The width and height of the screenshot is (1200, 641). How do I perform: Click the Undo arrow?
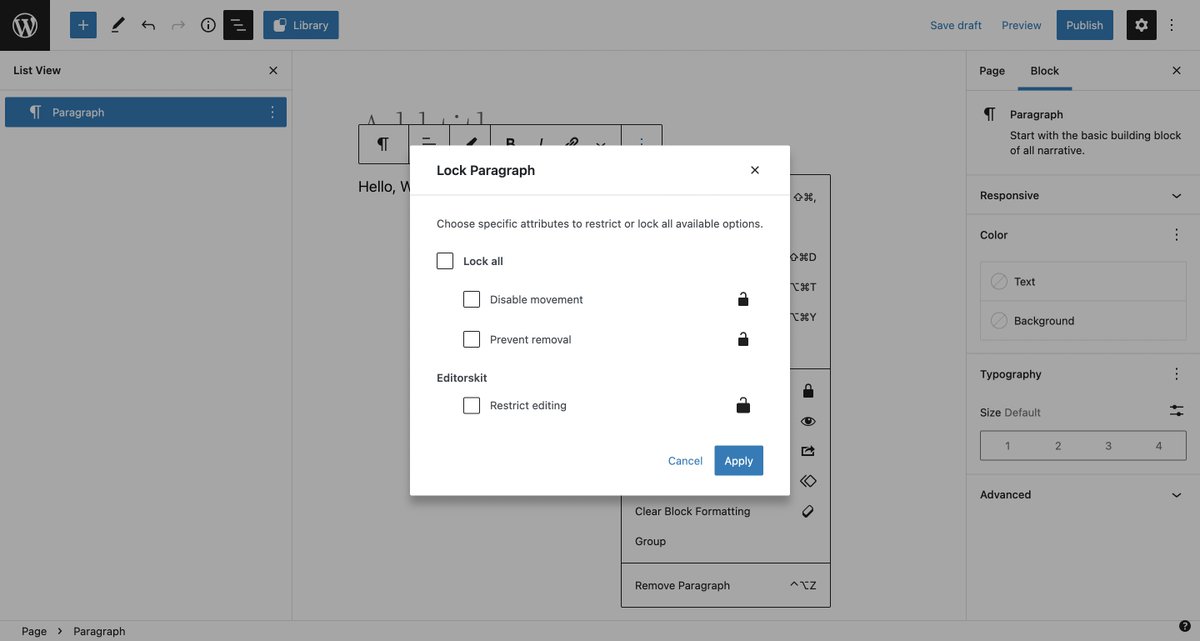pos(148,25)
